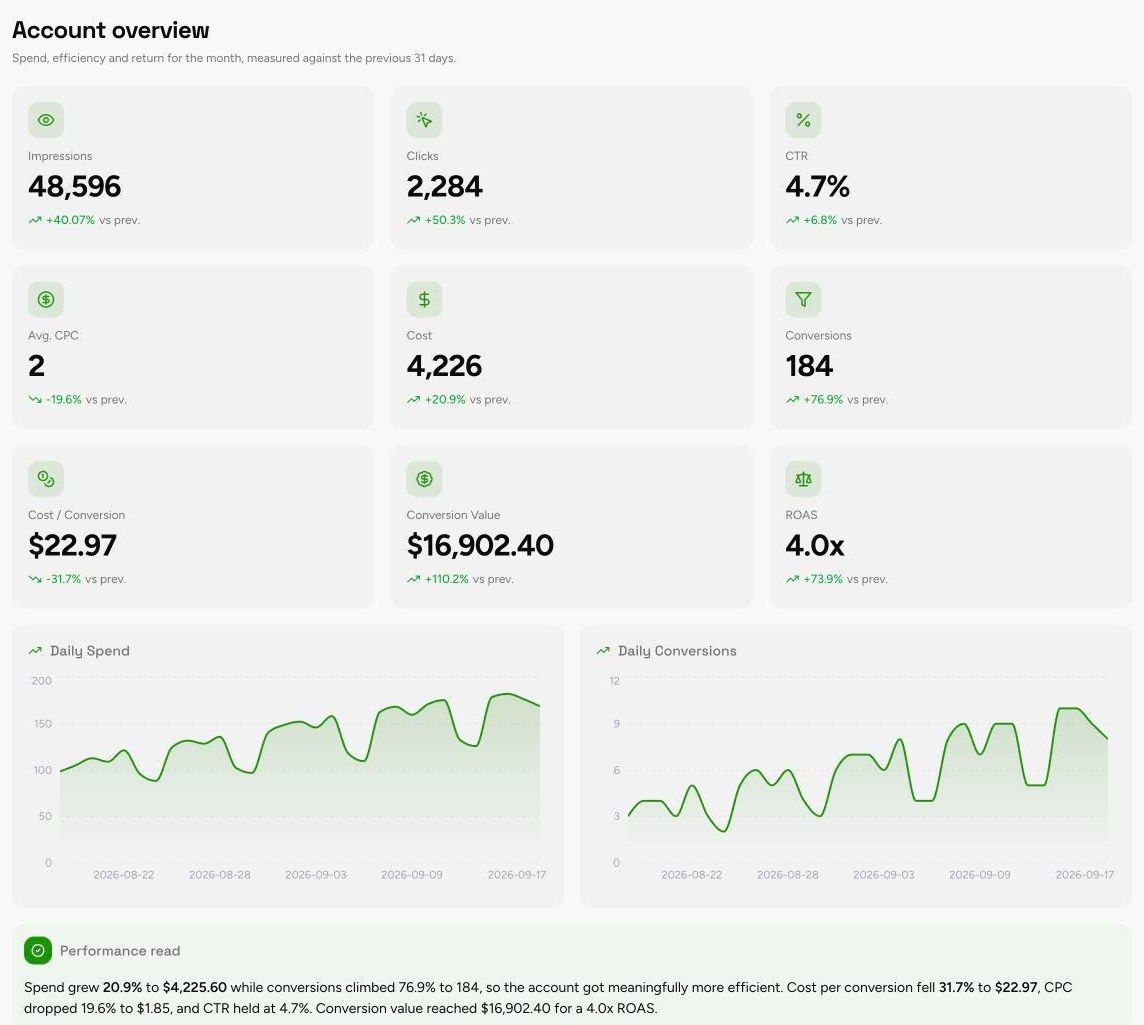The height and width of the screenshot is (1025, 1144).
Task: Click the down-trend arrow beside -31.7% on Cost / Conversion
Action: click(x=34, y=579)
